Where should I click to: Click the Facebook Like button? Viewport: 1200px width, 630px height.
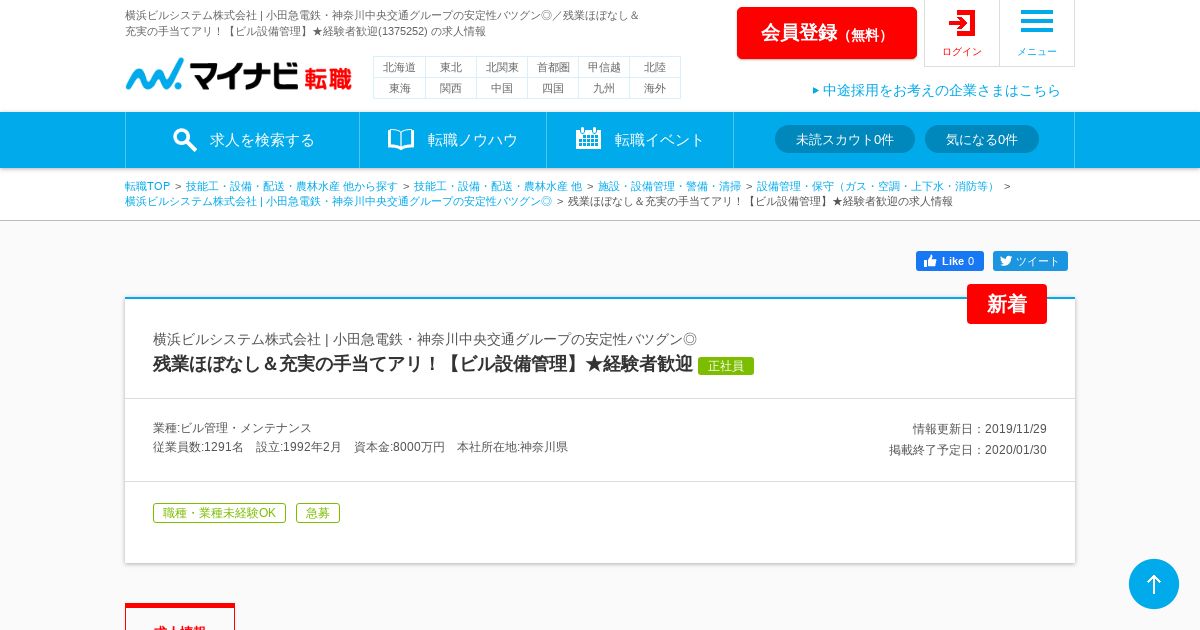click(950, 261)
